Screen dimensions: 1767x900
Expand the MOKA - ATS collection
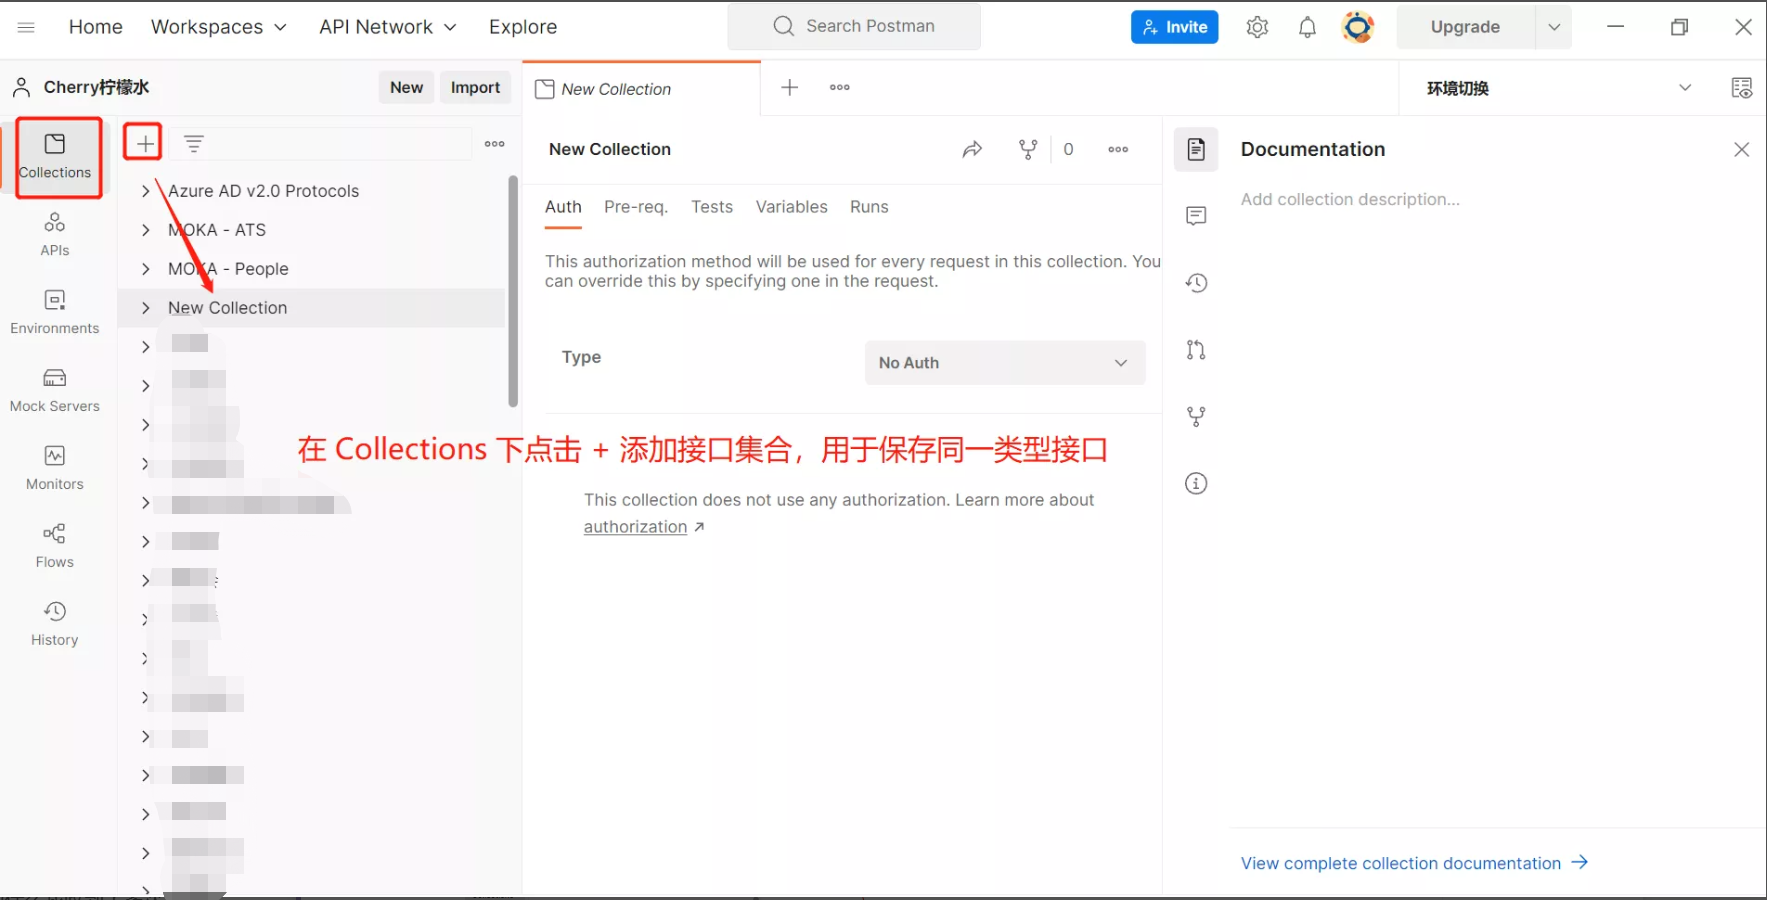point(145,230)
